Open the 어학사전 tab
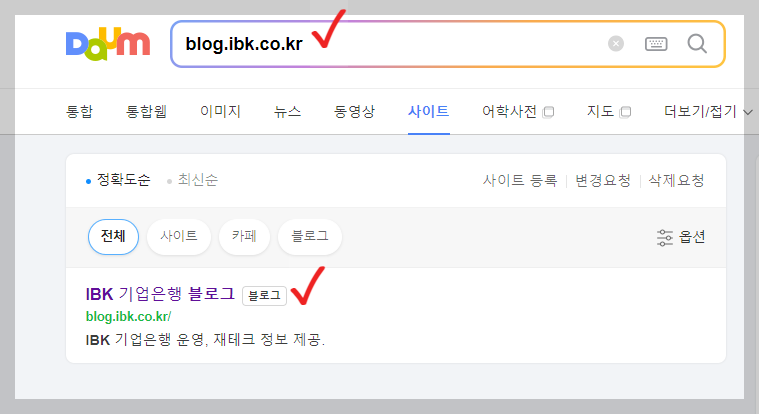This screenshot has height=414, width=759. 517,111
